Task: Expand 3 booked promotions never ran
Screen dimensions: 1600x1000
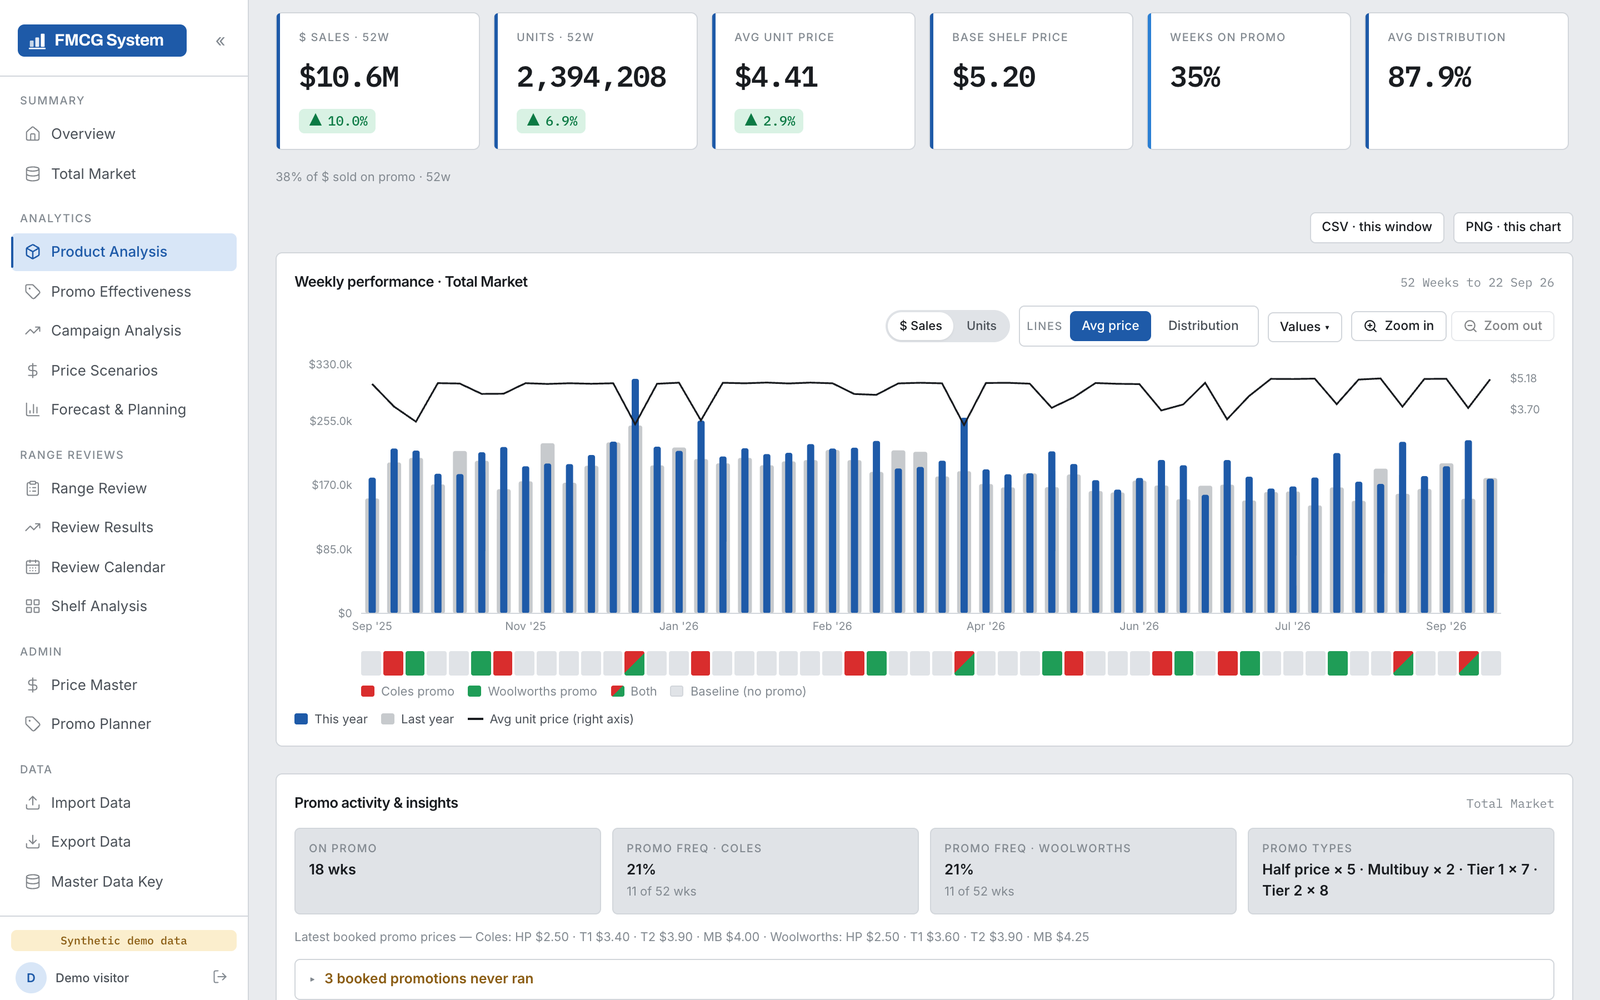Action: pos(924,979)
